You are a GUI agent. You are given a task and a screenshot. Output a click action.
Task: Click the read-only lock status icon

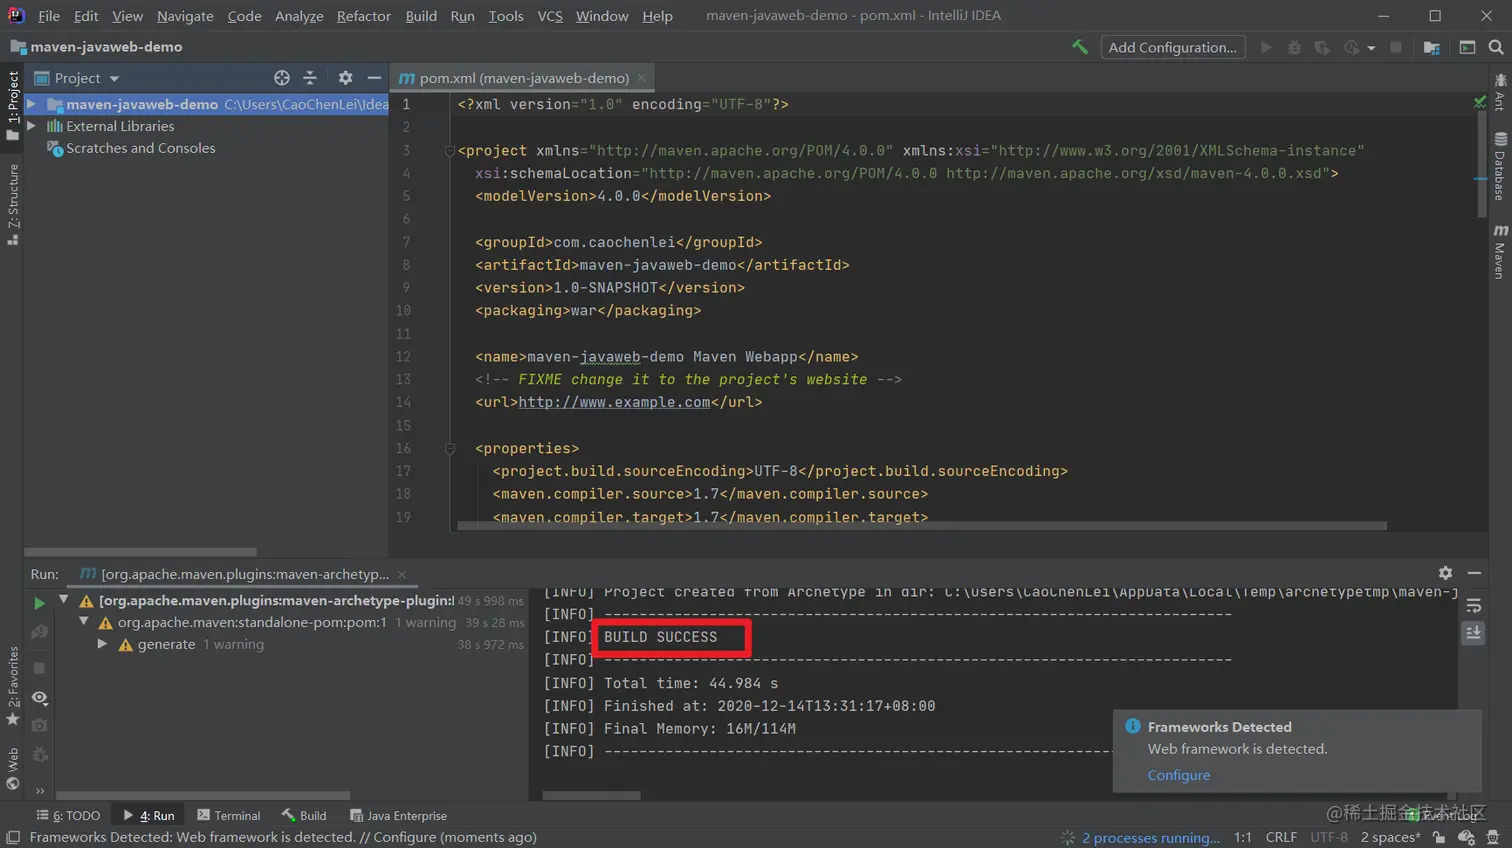click(1439, 837)
